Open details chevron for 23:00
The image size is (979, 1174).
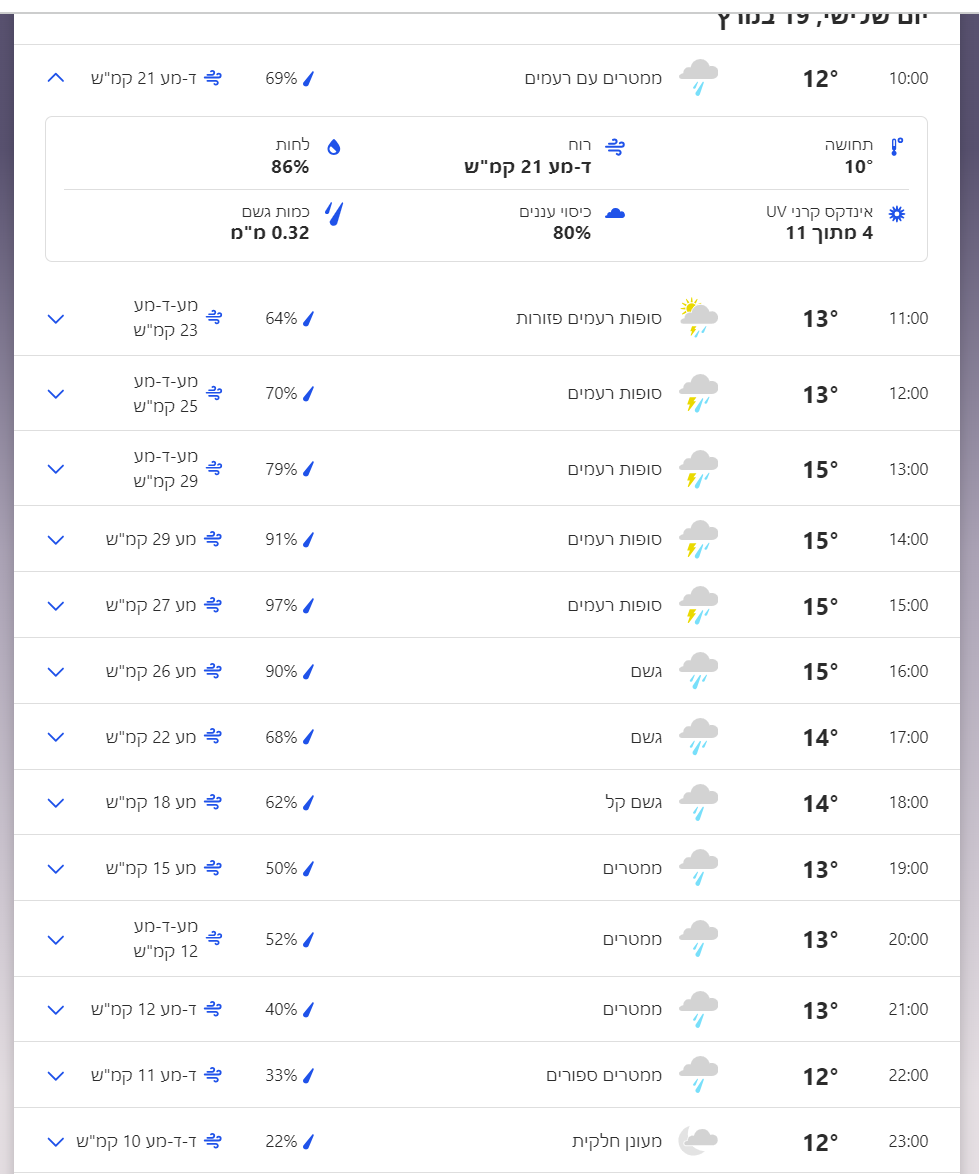(x=56, y=1141)
